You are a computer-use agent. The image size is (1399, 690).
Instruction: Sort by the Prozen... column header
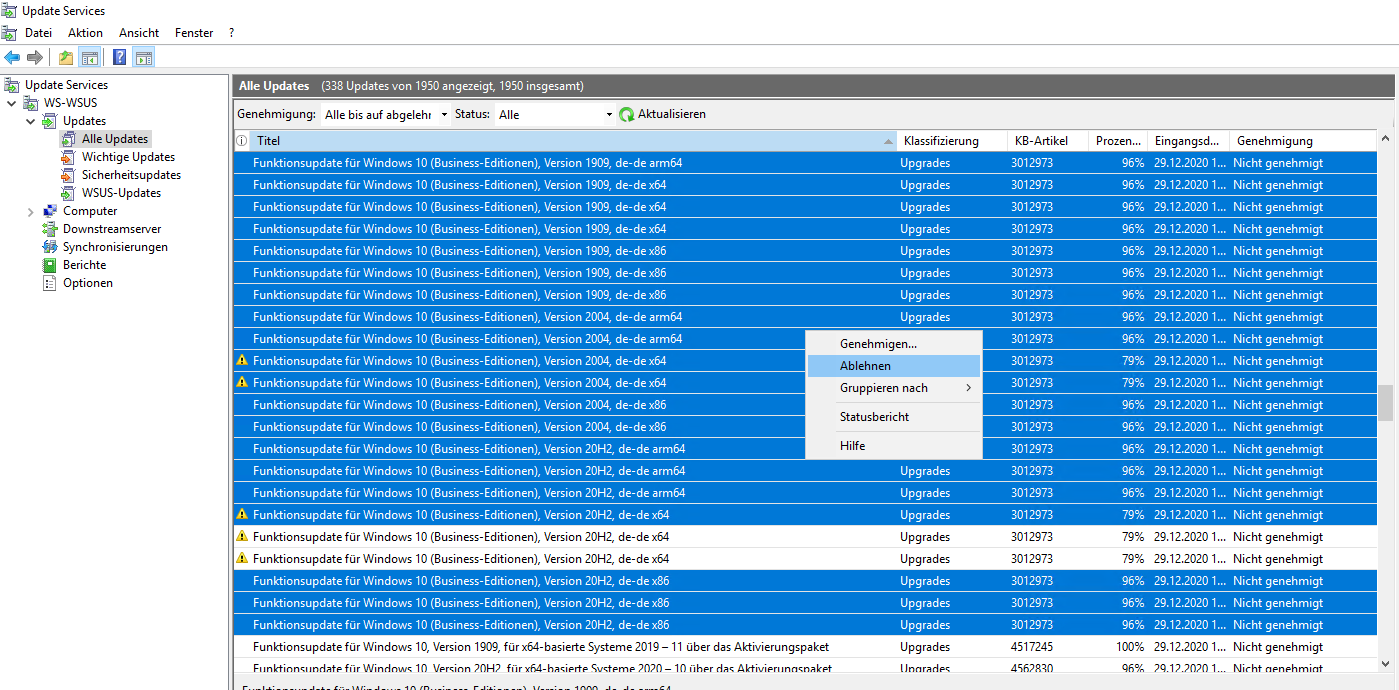click(x=1117, y=141)
